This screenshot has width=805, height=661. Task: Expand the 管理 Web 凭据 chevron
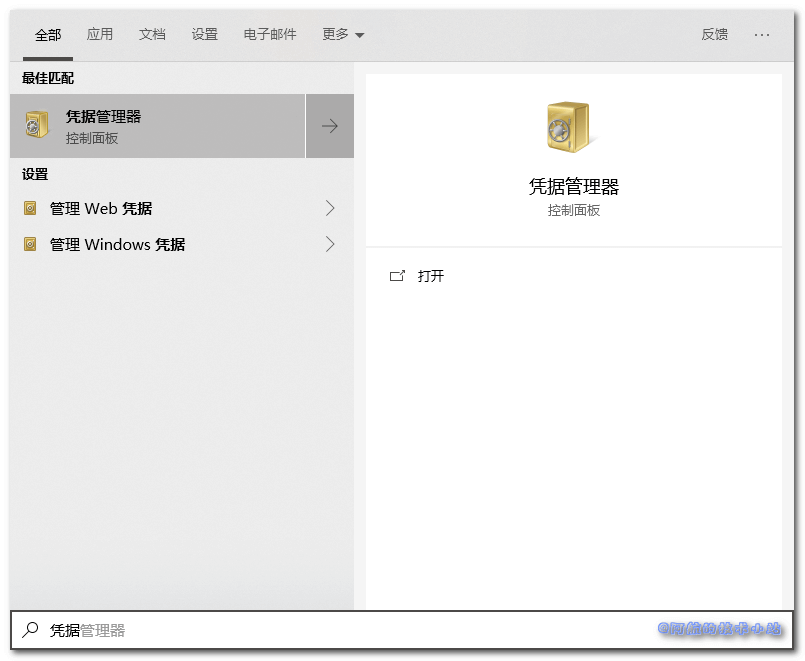coord(331,208)
